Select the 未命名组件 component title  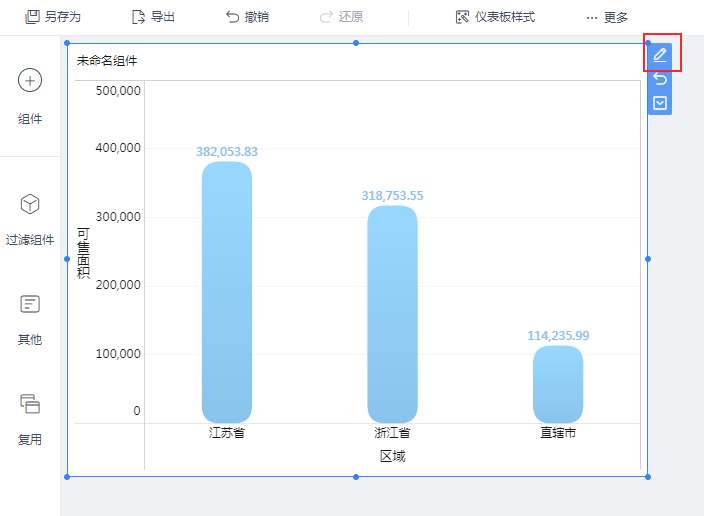tap(107, 61)
